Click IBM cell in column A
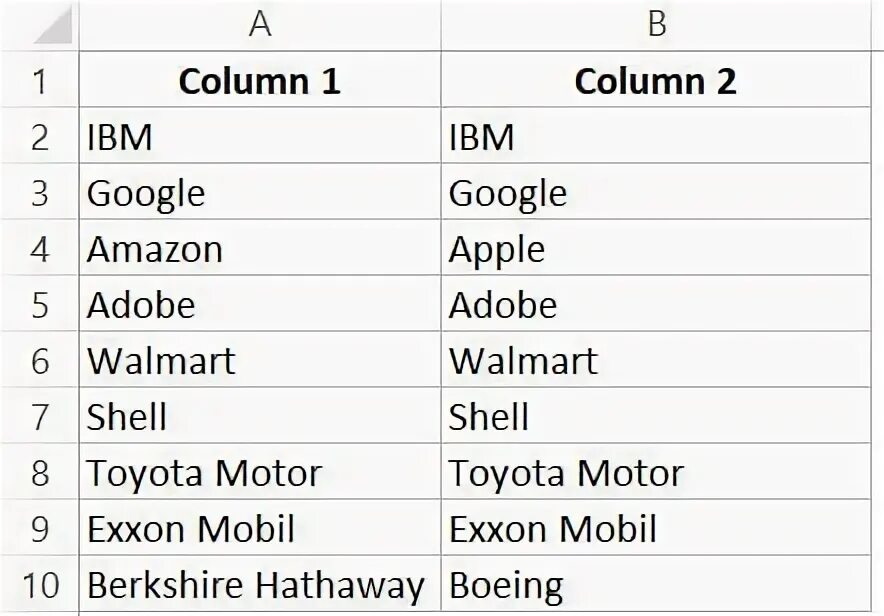 [260, 135]
